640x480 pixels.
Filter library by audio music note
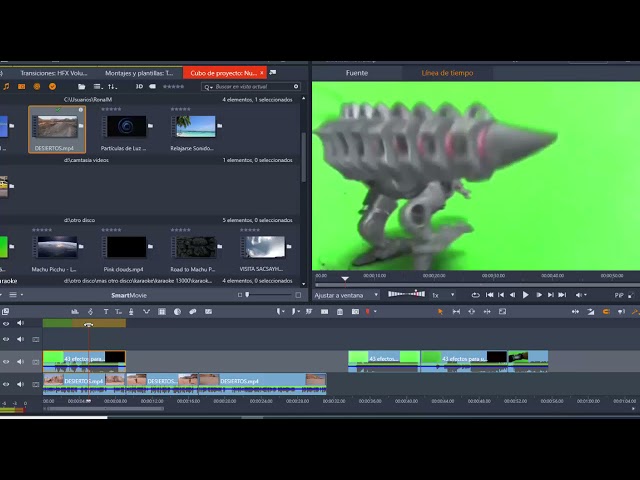pyautogui.click(x=6, y=87)
